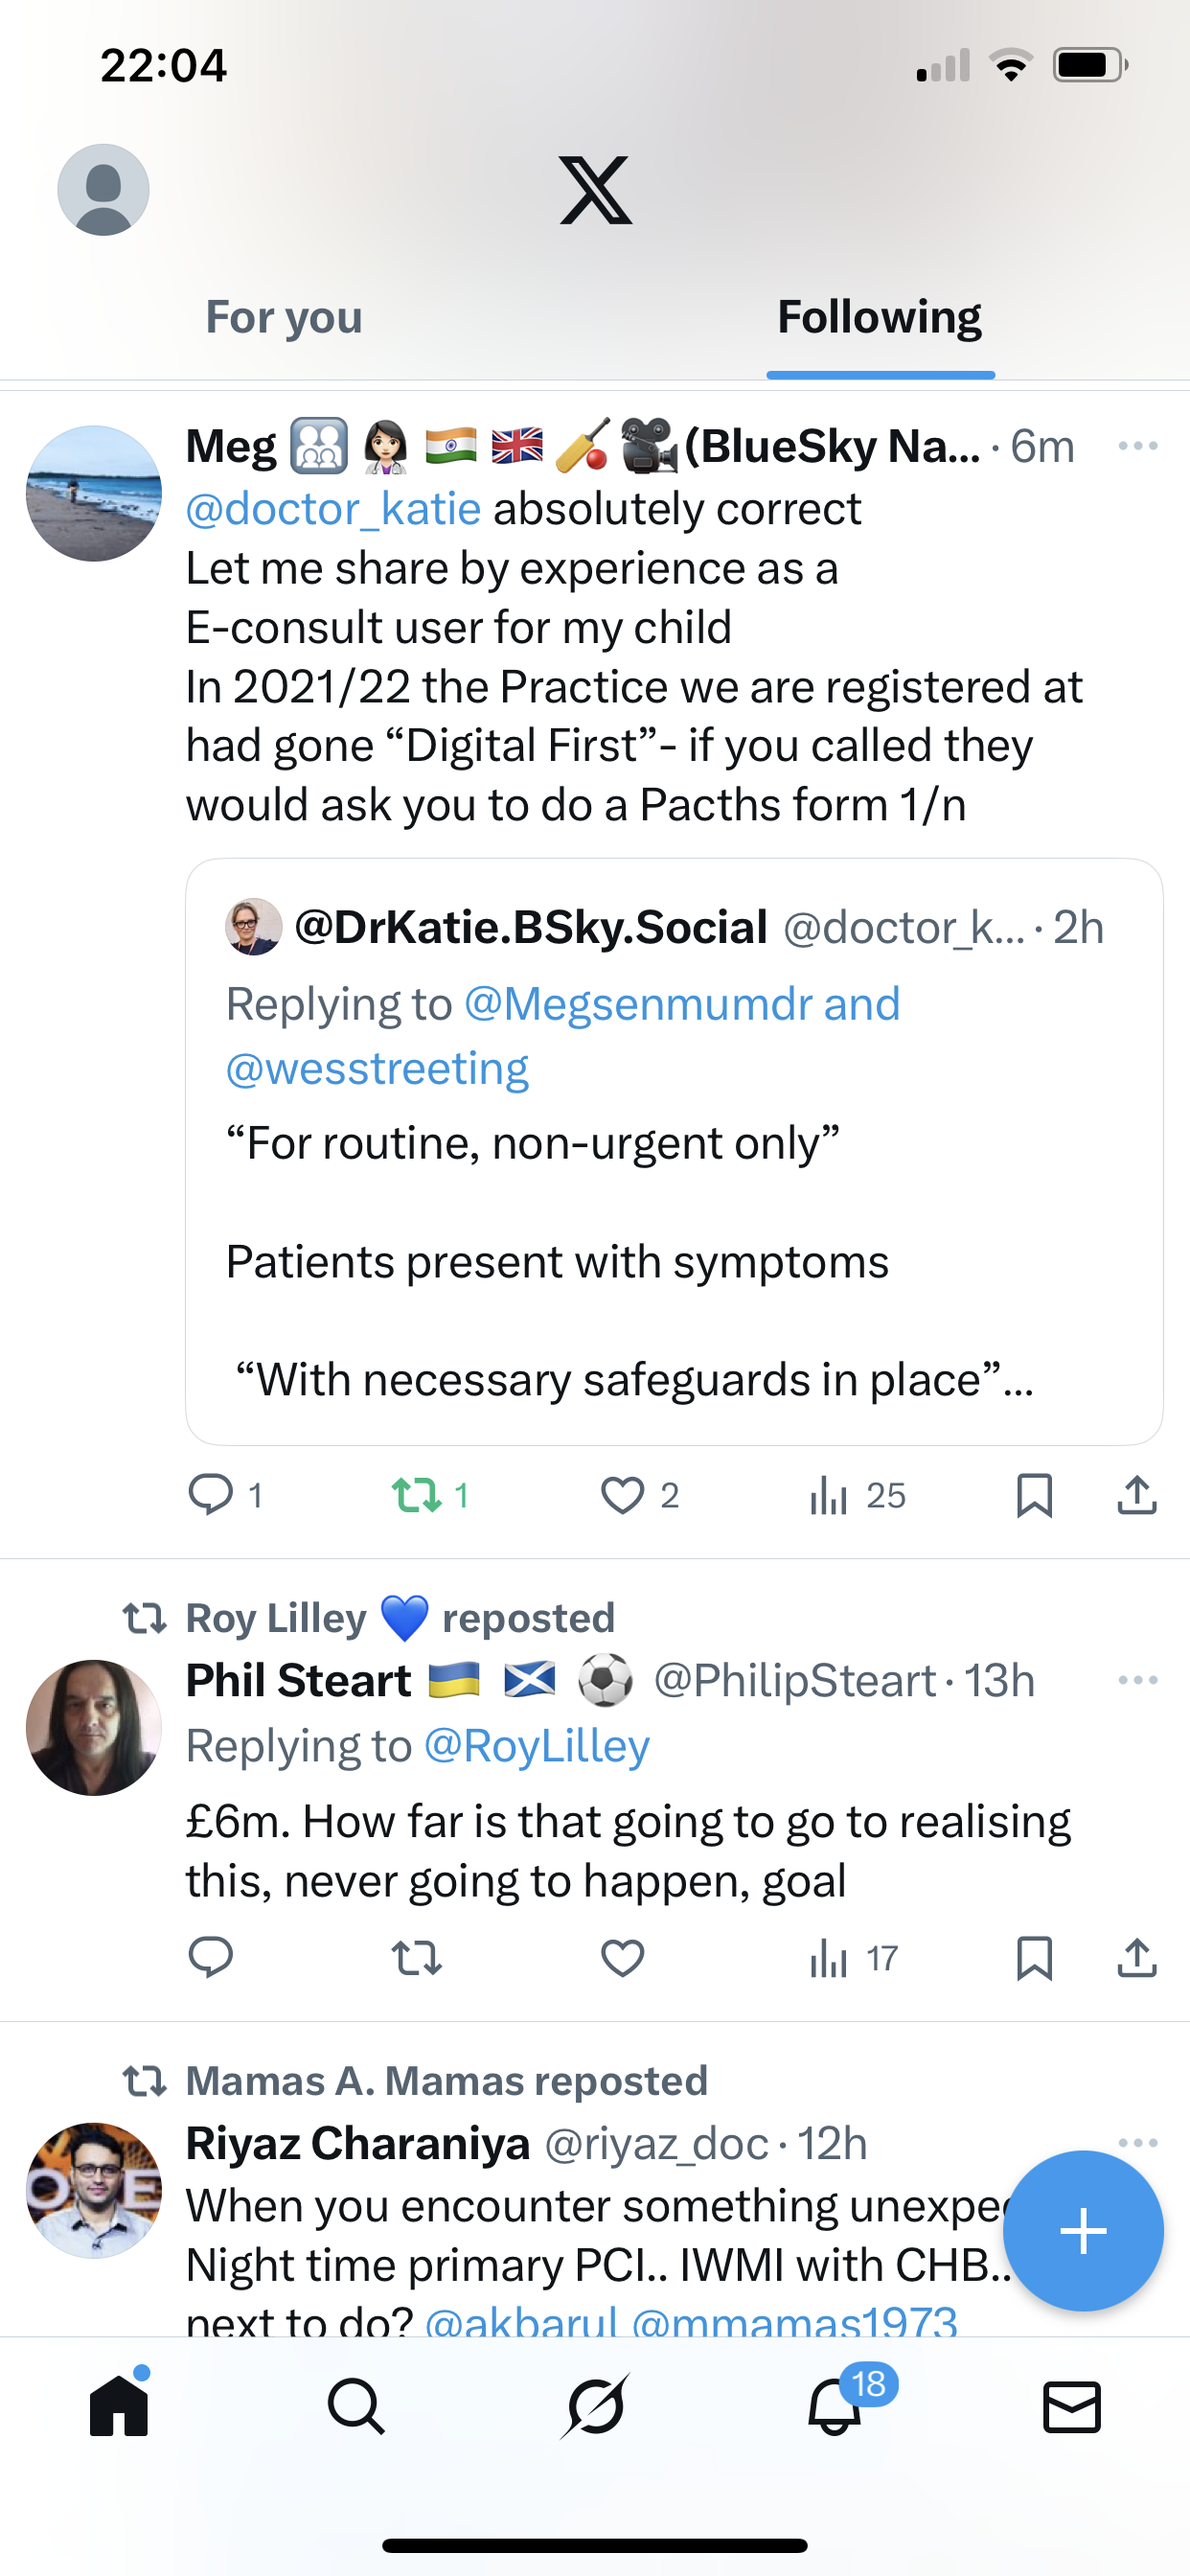Open more options on Phil Steart's post
This screenshot has height=2576, width=1190.
pyautogui.click(x=1138, y=1680)
